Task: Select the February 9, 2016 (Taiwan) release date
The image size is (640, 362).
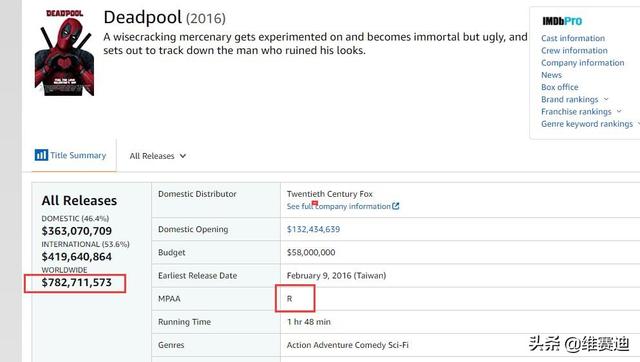Action: pyautogui.click(x=336, y=276)
